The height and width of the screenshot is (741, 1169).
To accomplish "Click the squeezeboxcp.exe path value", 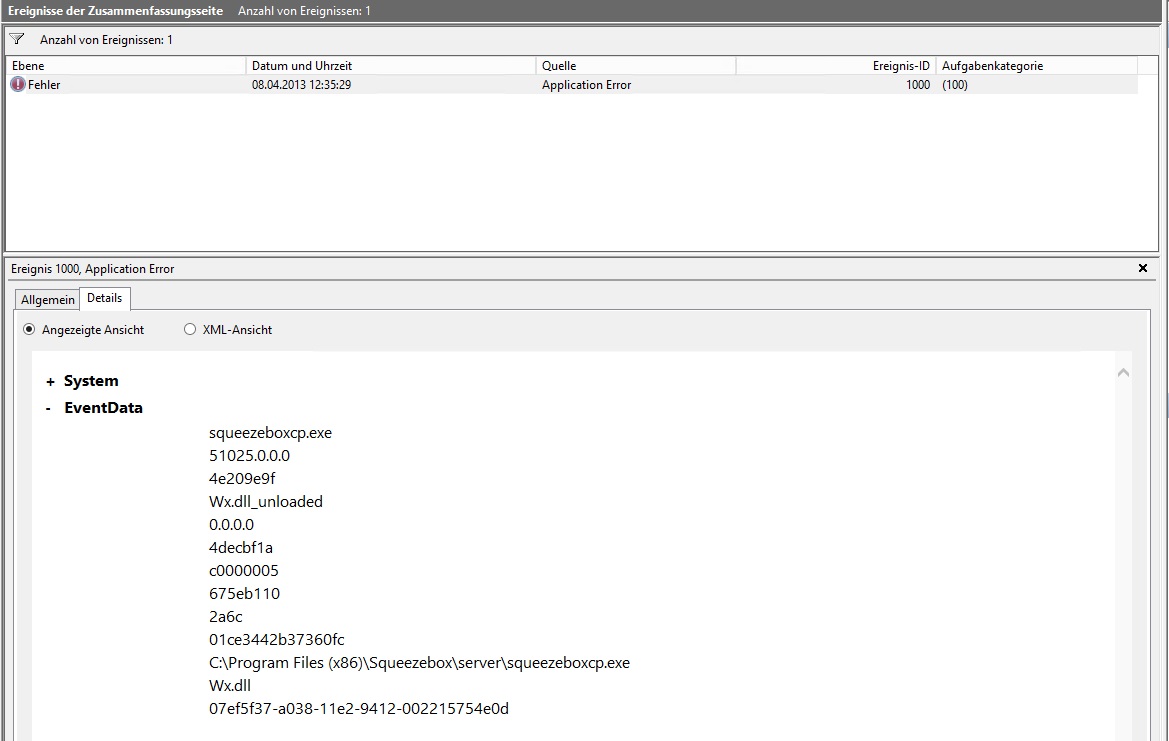I will (419, 663).
